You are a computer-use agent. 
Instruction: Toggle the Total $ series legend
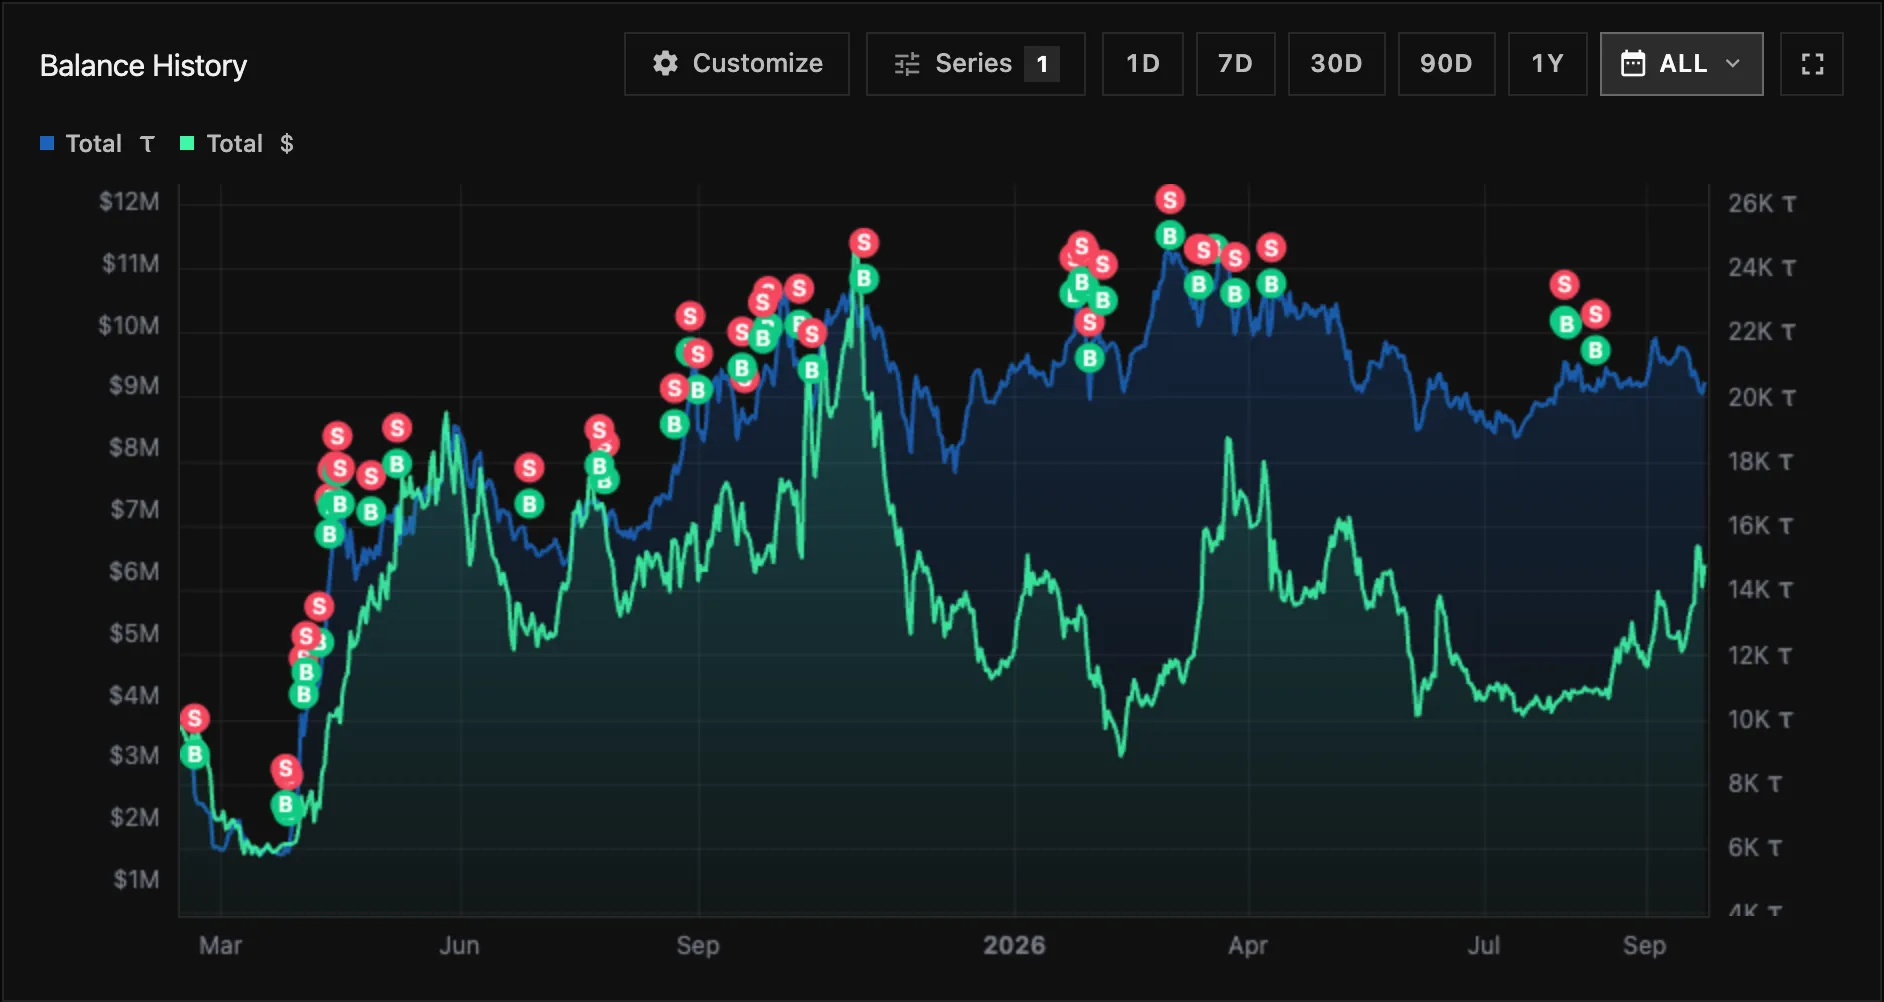(x=237, y=144)
